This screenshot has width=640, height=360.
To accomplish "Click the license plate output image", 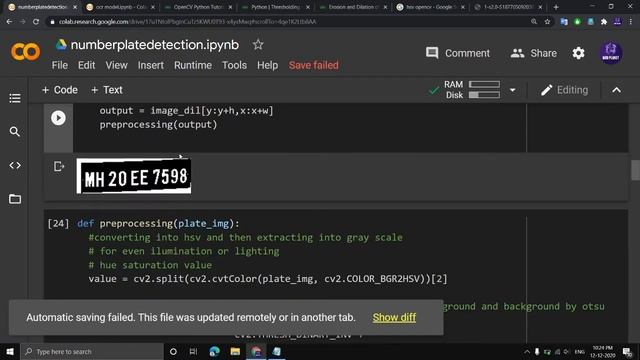I will [x=133, y=176].
